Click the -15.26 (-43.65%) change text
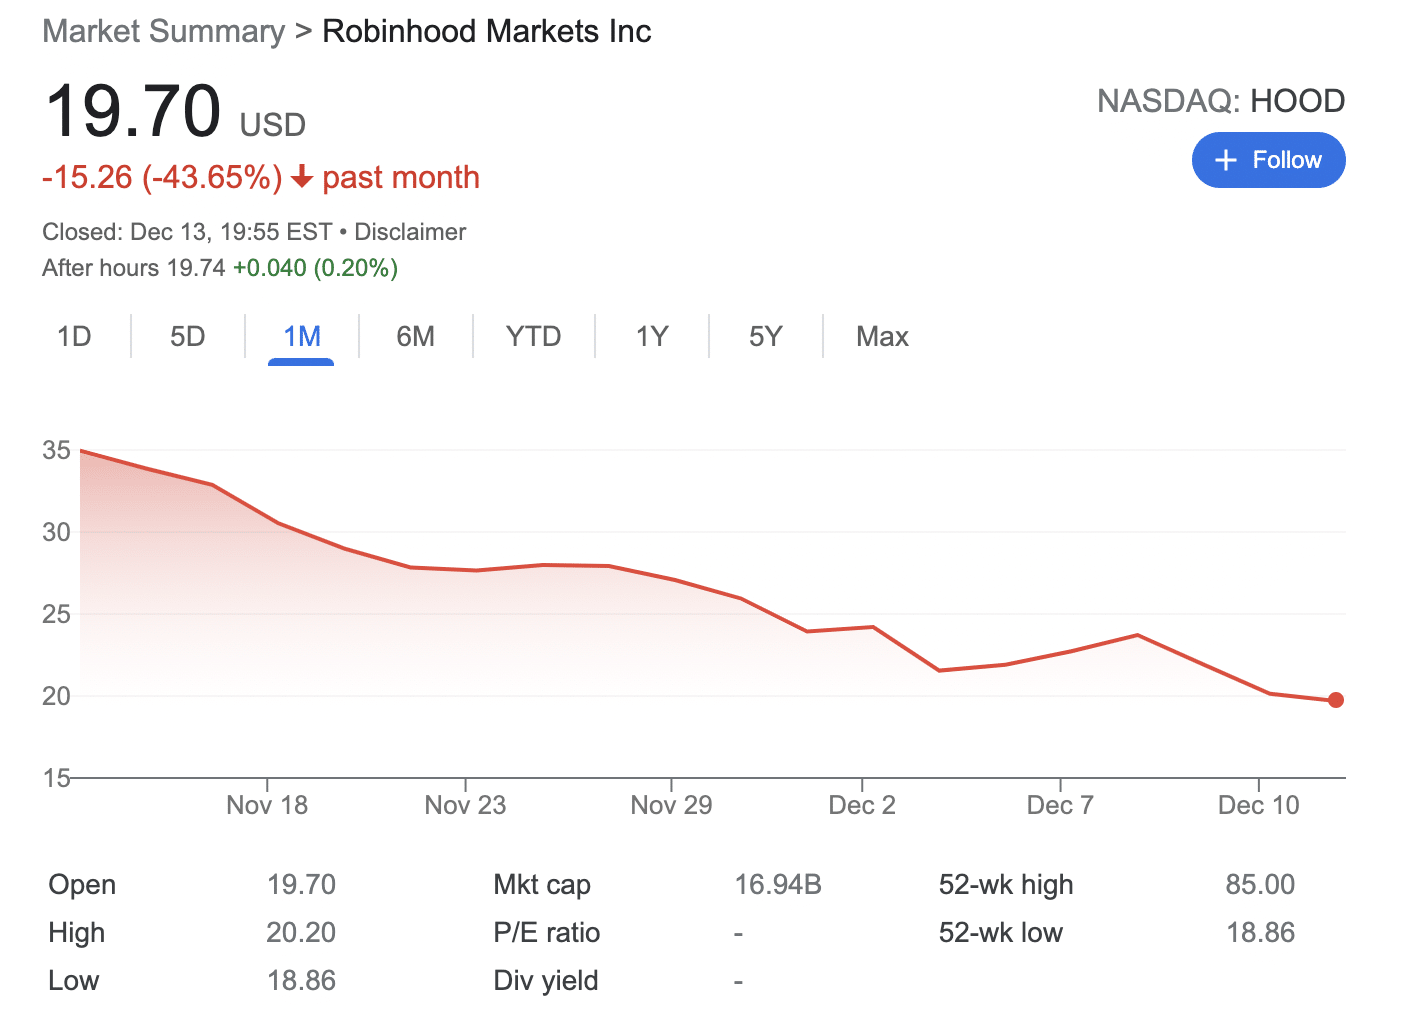The image size is (1402, 1022). coord(162,178)
